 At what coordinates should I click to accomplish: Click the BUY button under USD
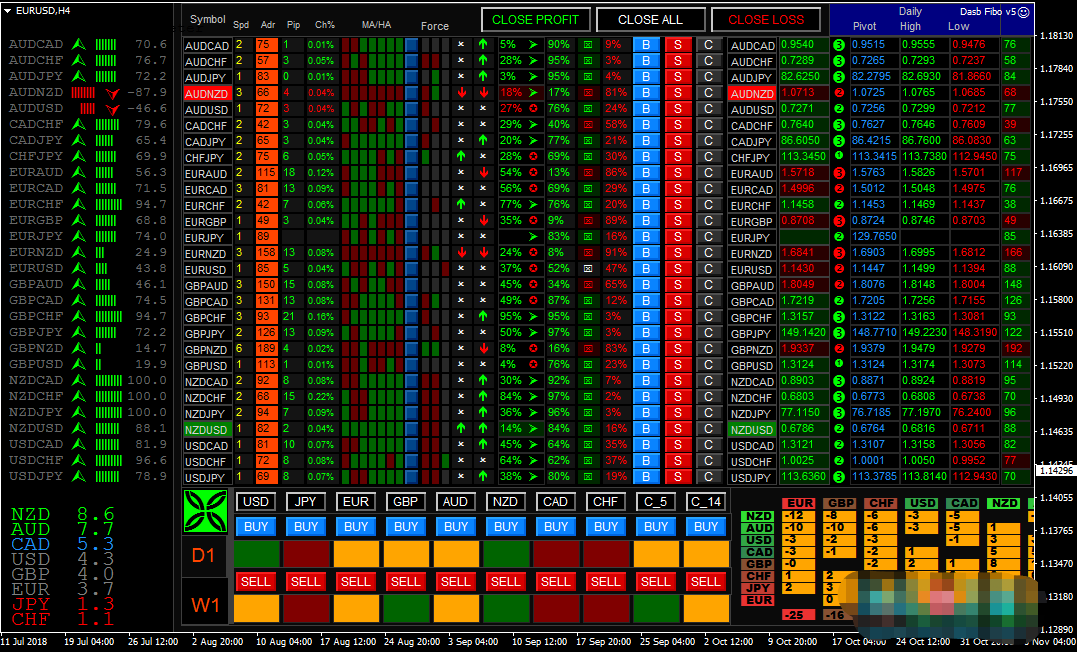click(256, 527)
